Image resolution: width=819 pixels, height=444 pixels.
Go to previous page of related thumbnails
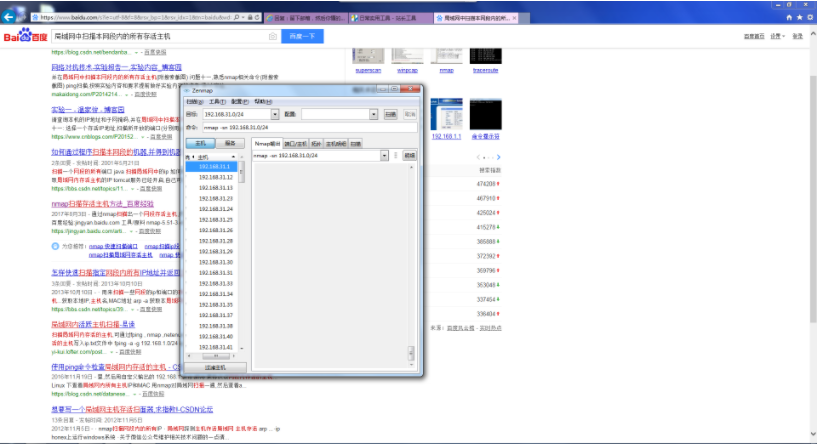pyautogui.click(x=478, y=157)
